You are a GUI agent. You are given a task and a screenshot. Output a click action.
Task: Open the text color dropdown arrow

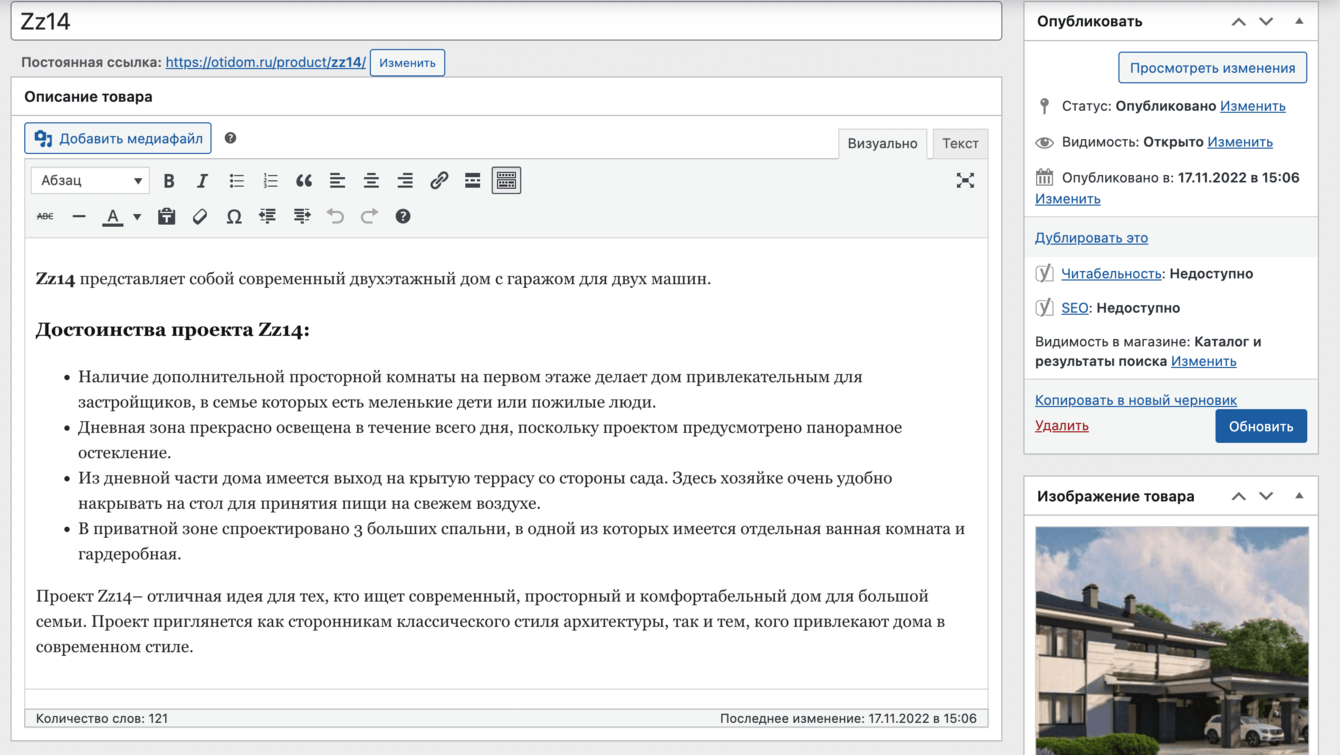pos(137,217)
